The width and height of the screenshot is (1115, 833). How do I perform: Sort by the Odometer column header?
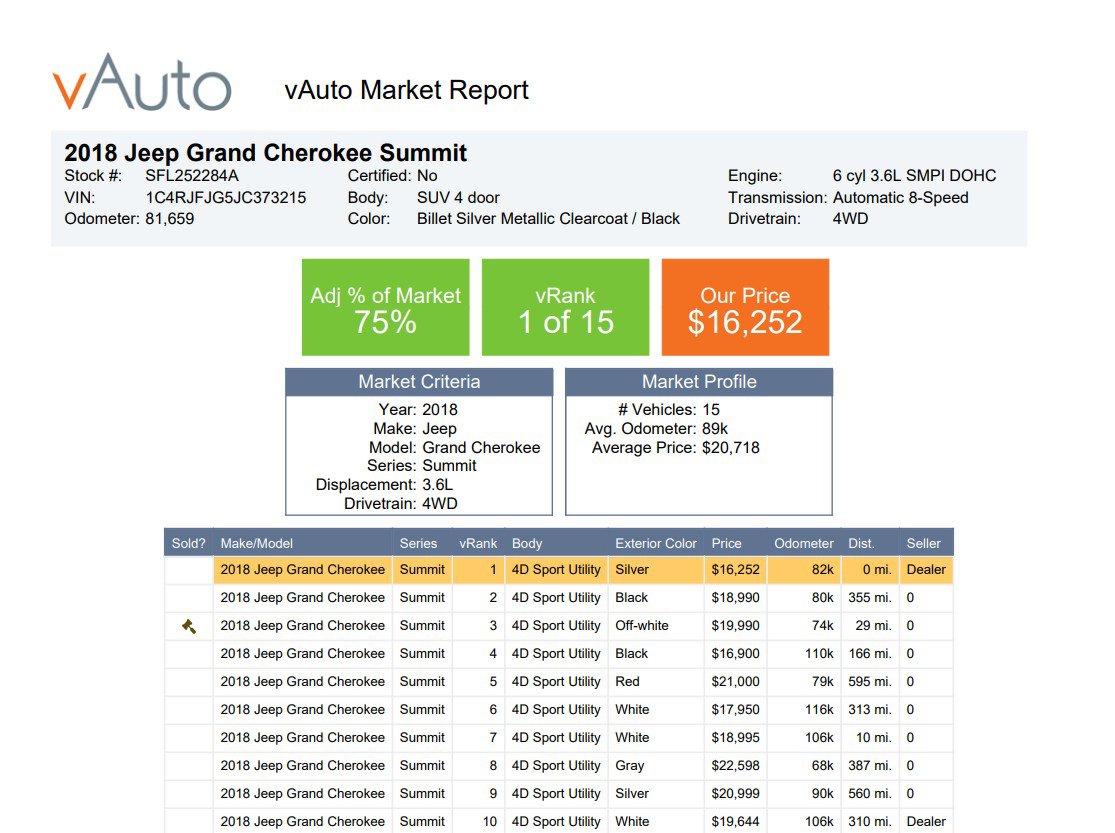coord(803,543)
